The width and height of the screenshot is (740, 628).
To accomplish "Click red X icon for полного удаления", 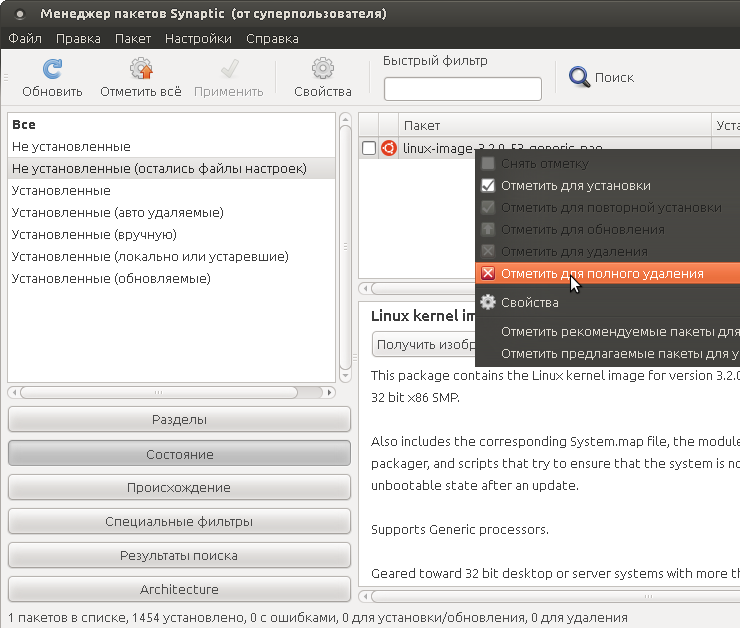I will point(488,273).
